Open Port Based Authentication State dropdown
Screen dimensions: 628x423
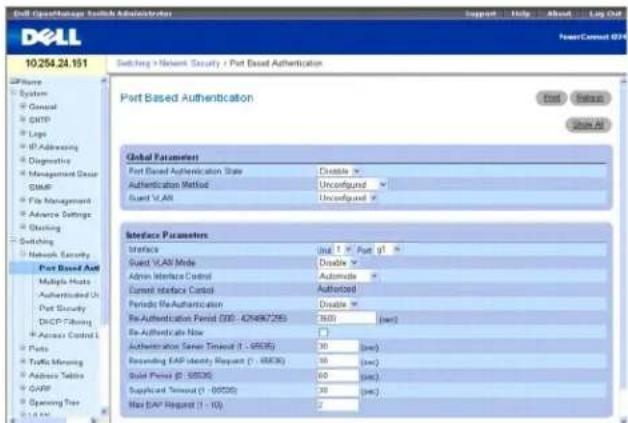(339, 171)
